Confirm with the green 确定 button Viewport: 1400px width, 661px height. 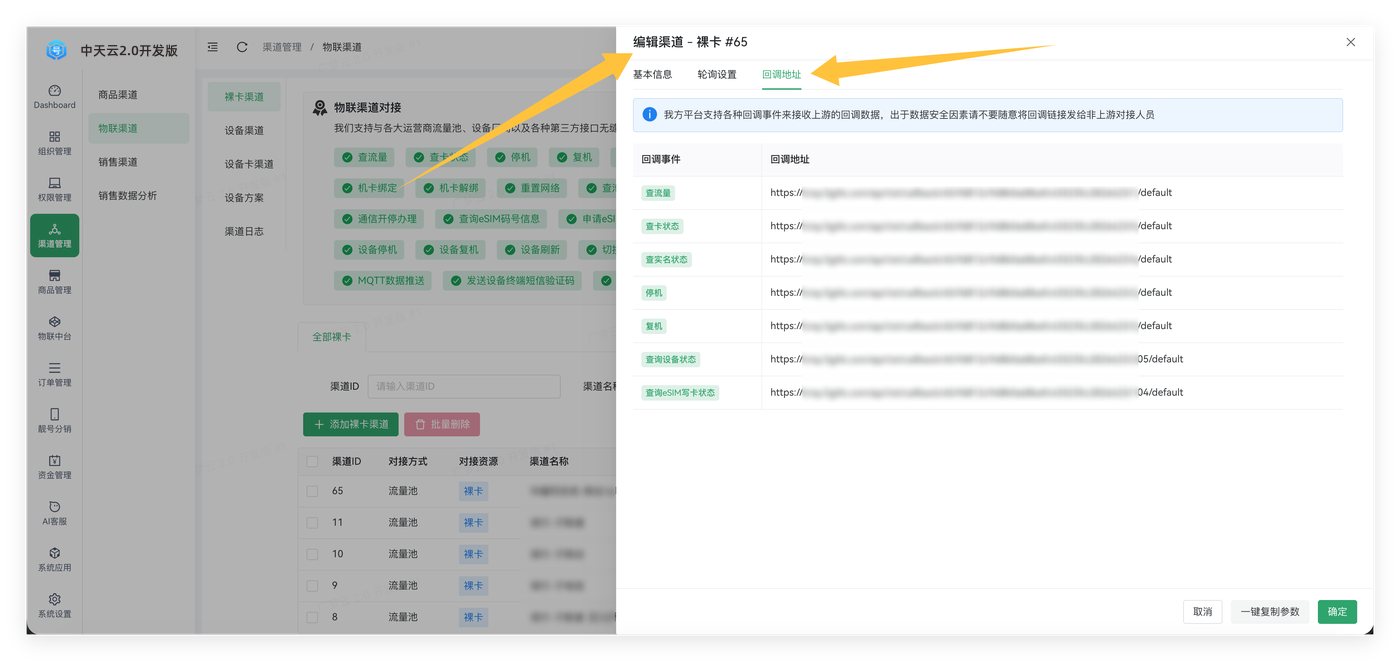[x=1337, y=612]
